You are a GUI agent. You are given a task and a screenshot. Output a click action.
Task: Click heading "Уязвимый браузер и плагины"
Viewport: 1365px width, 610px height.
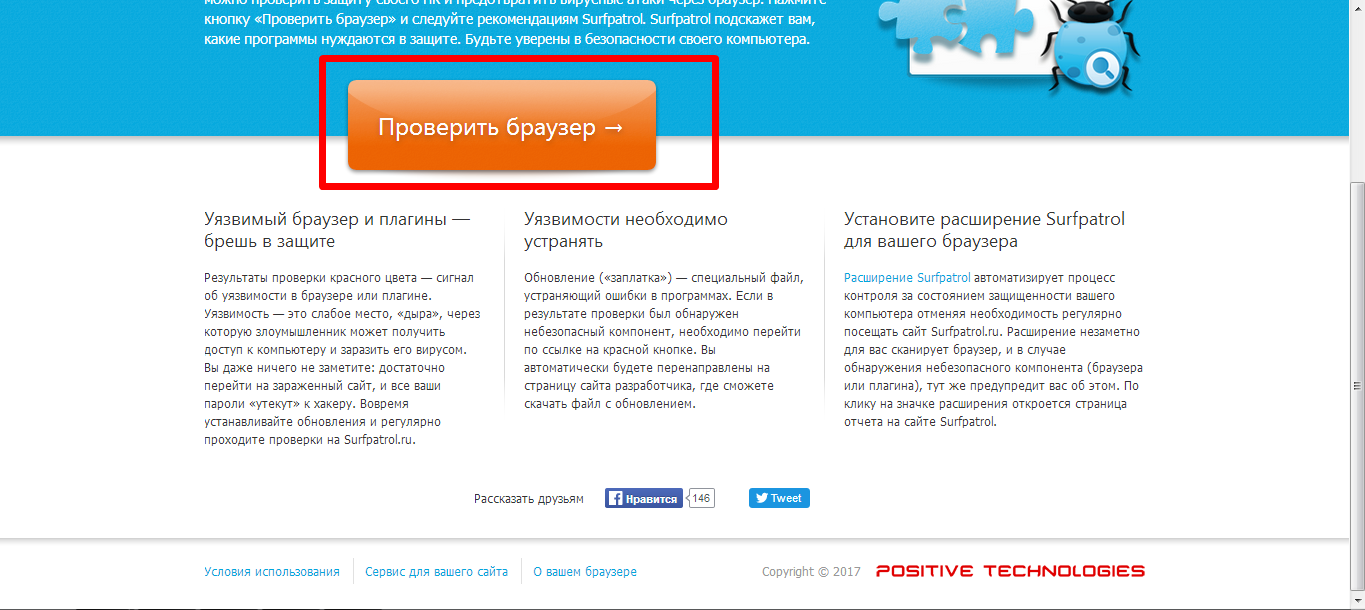(x=337, y=230)
